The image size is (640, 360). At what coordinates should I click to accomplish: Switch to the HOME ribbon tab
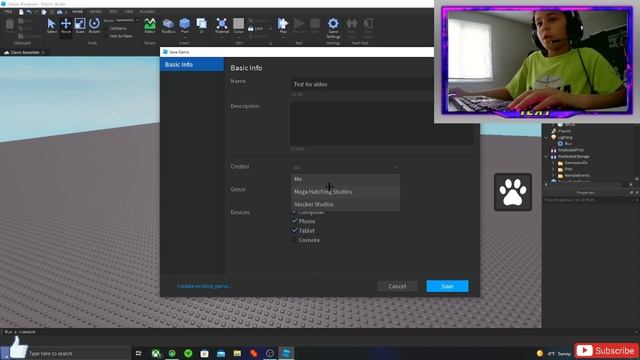(77, 12)
